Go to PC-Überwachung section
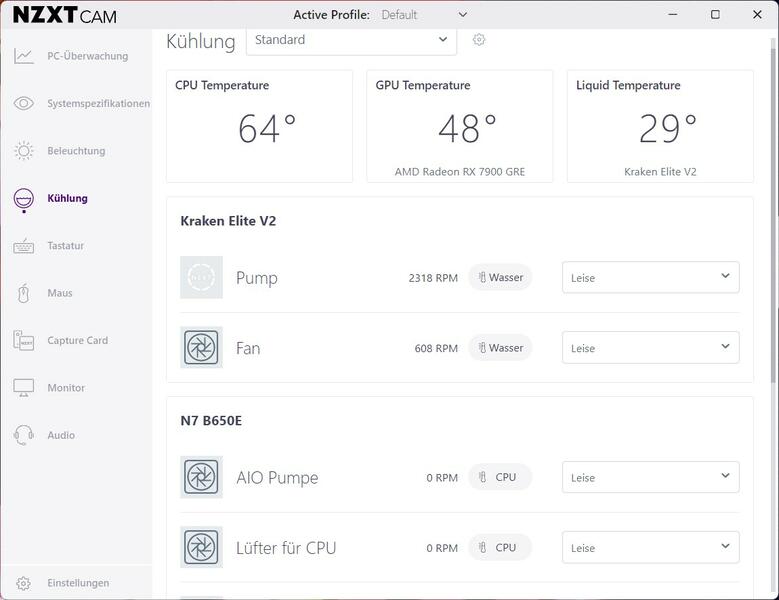Screen dimensions: 779x600 87,56
